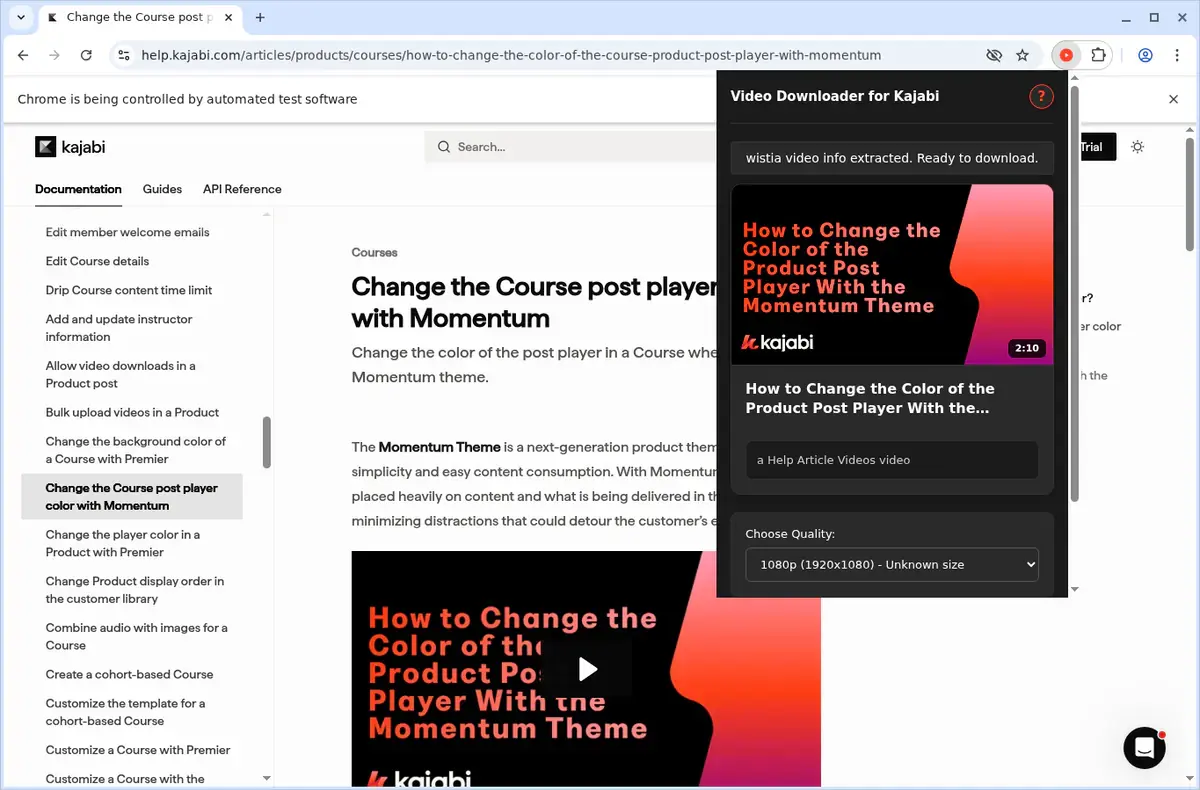Open the Chrome three-dot menu
This screenshot has width=1200, height=790.
tap(1177, 56)
